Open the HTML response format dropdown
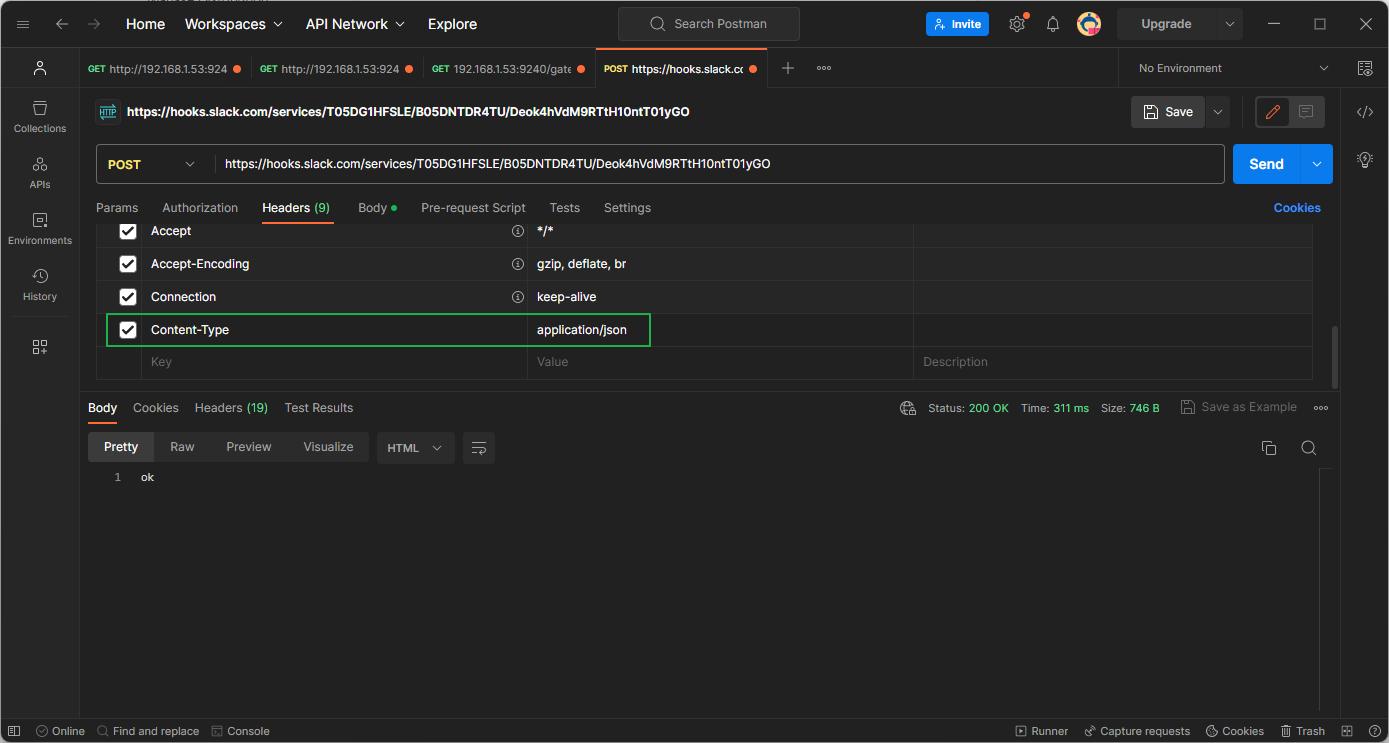Viewport: 1389px width, 743px height. tap(415, 448)
